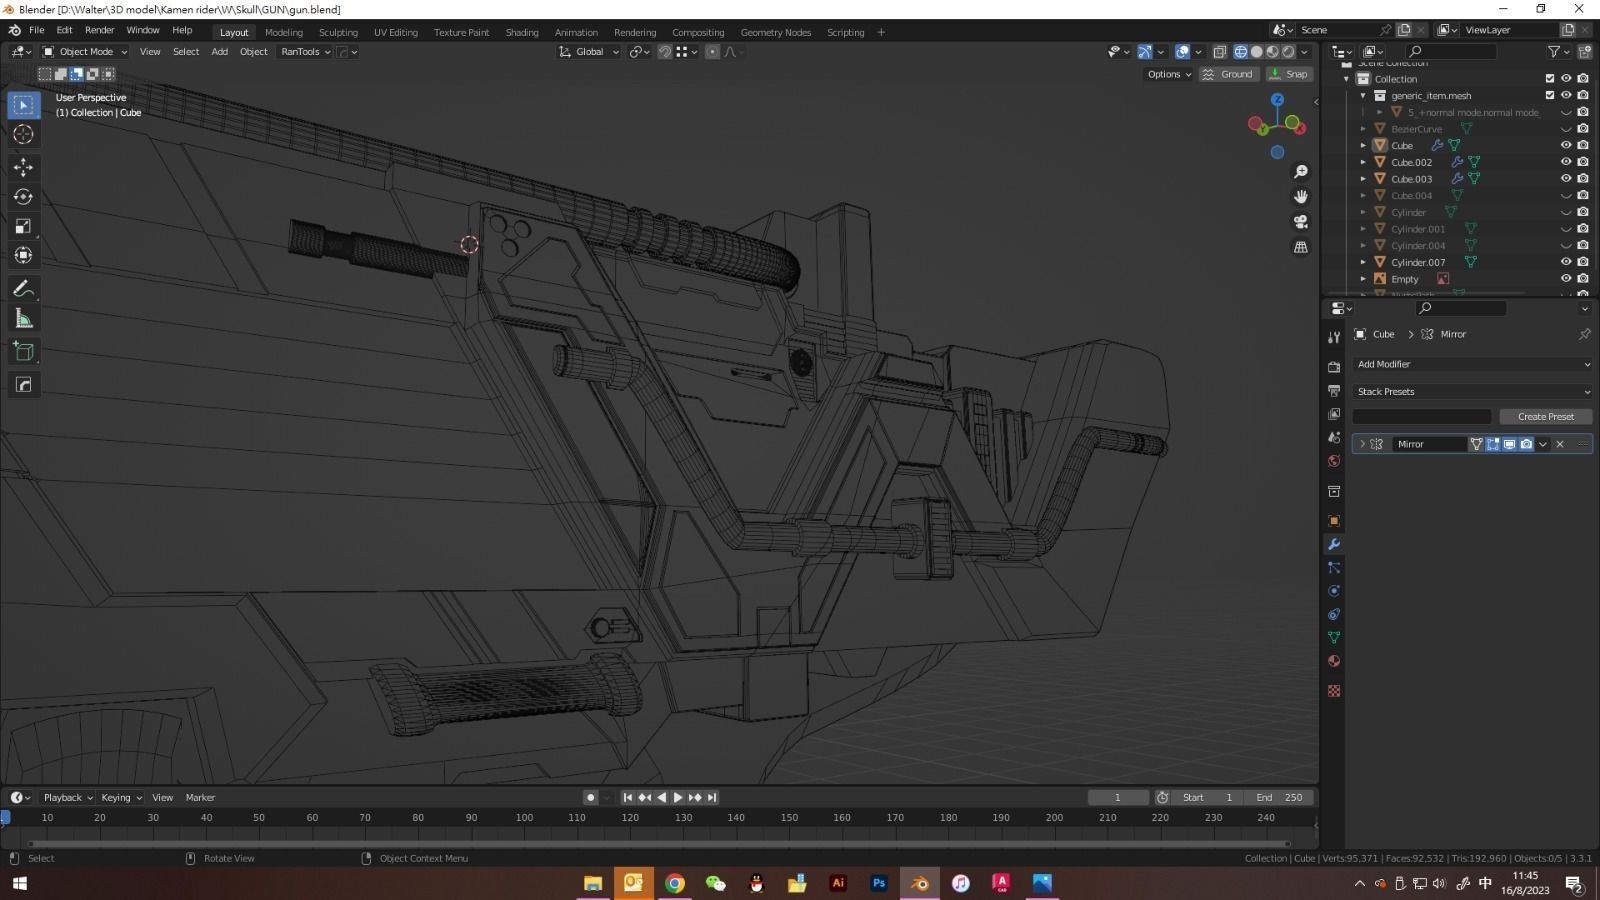This screenshot has height=900, width=1600.
Task: Select the Cursor tool in viewport toolbar
Action: coord(23,134)
